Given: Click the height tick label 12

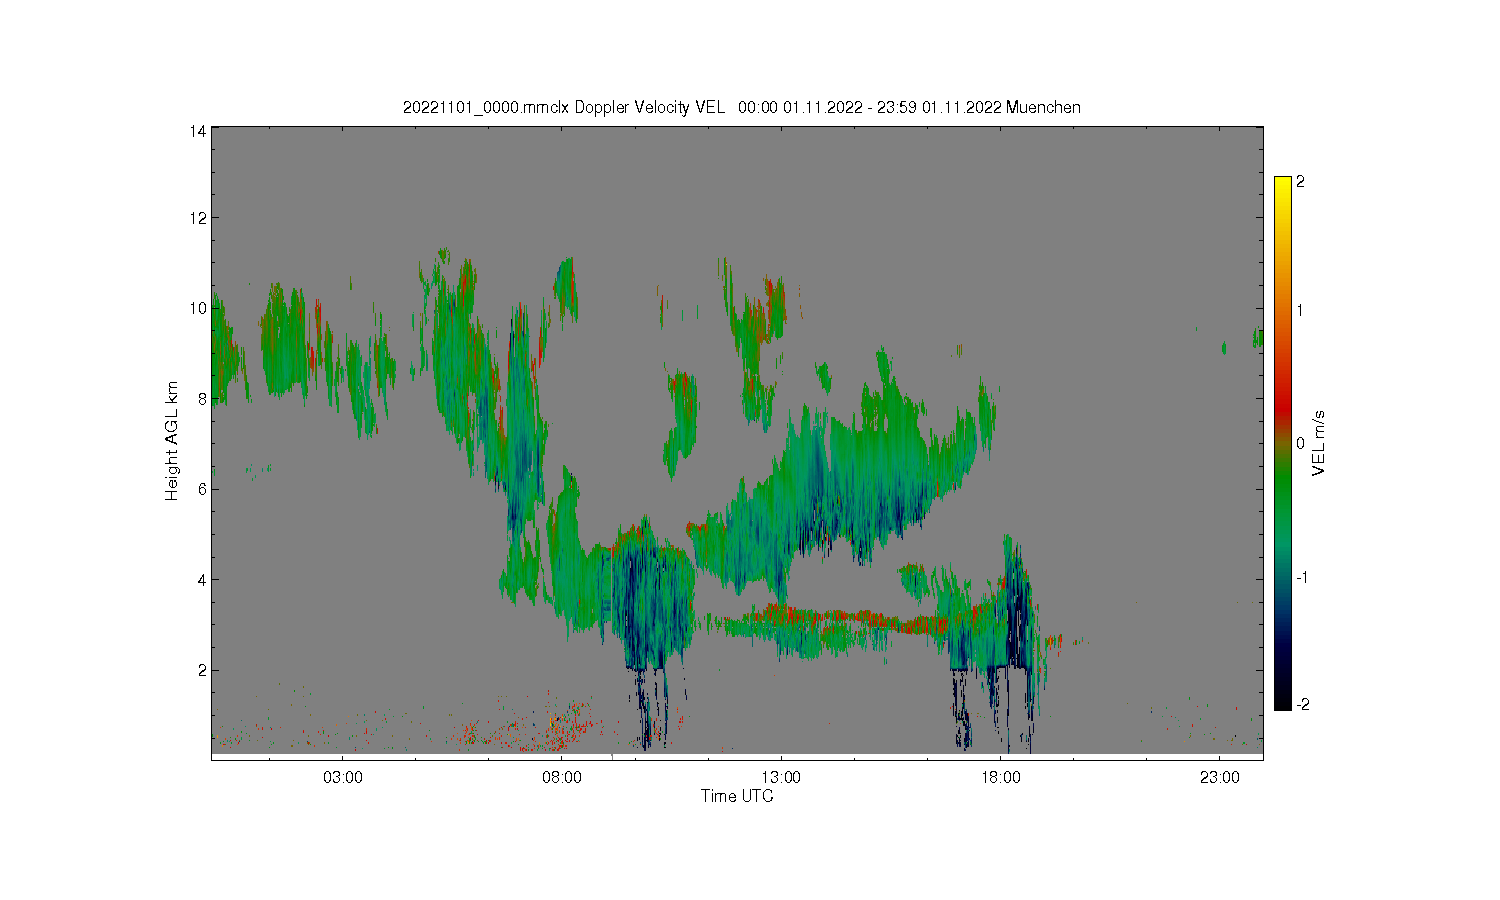Looking at the screenshot, I should pos(199,218).
